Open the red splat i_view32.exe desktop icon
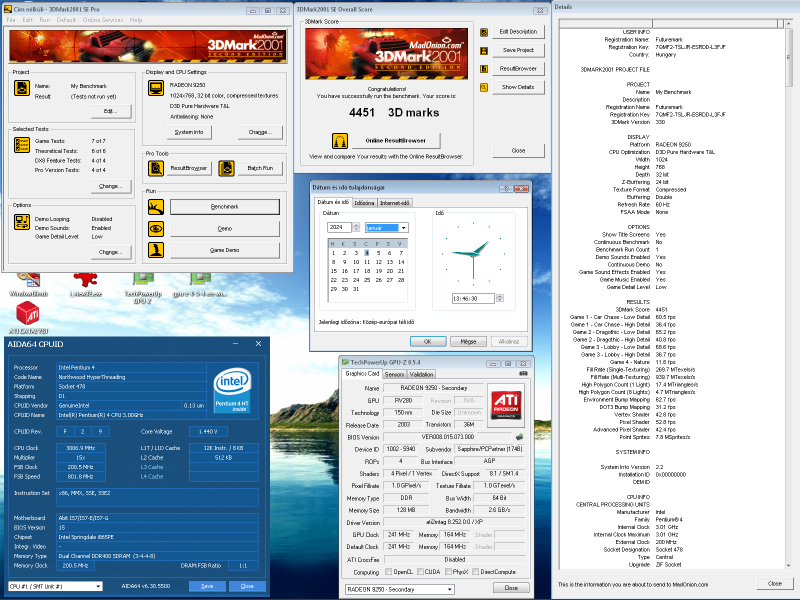 click(85, 284)
